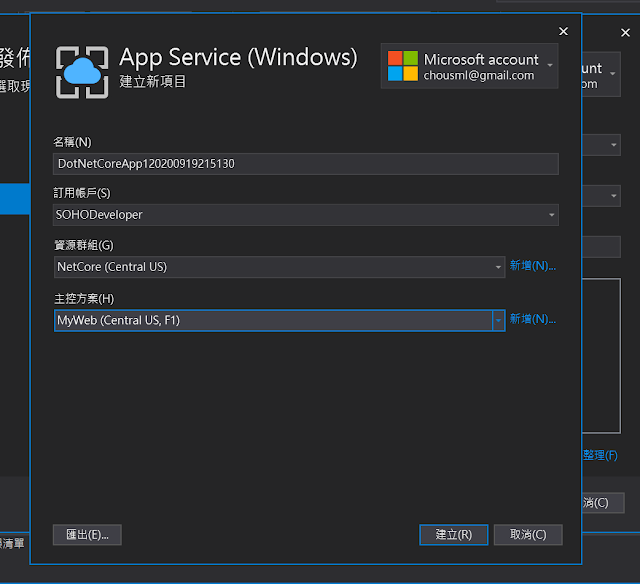Click 新增(N)... beside resource group
This screenshot has width=640, height=584.
[x=533, y=266]
